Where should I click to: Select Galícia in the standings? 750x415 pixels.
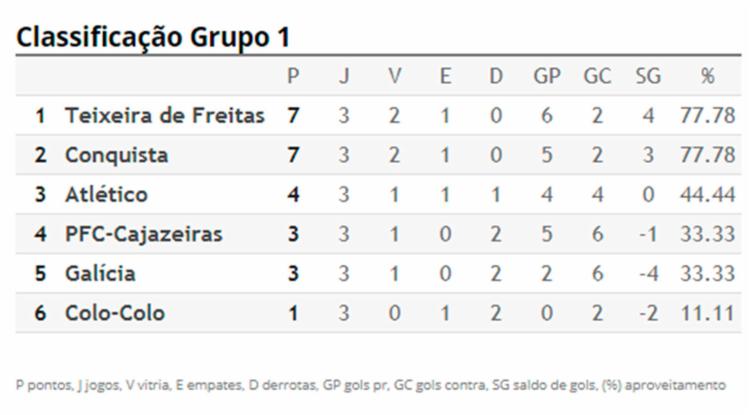pos(100,273)
